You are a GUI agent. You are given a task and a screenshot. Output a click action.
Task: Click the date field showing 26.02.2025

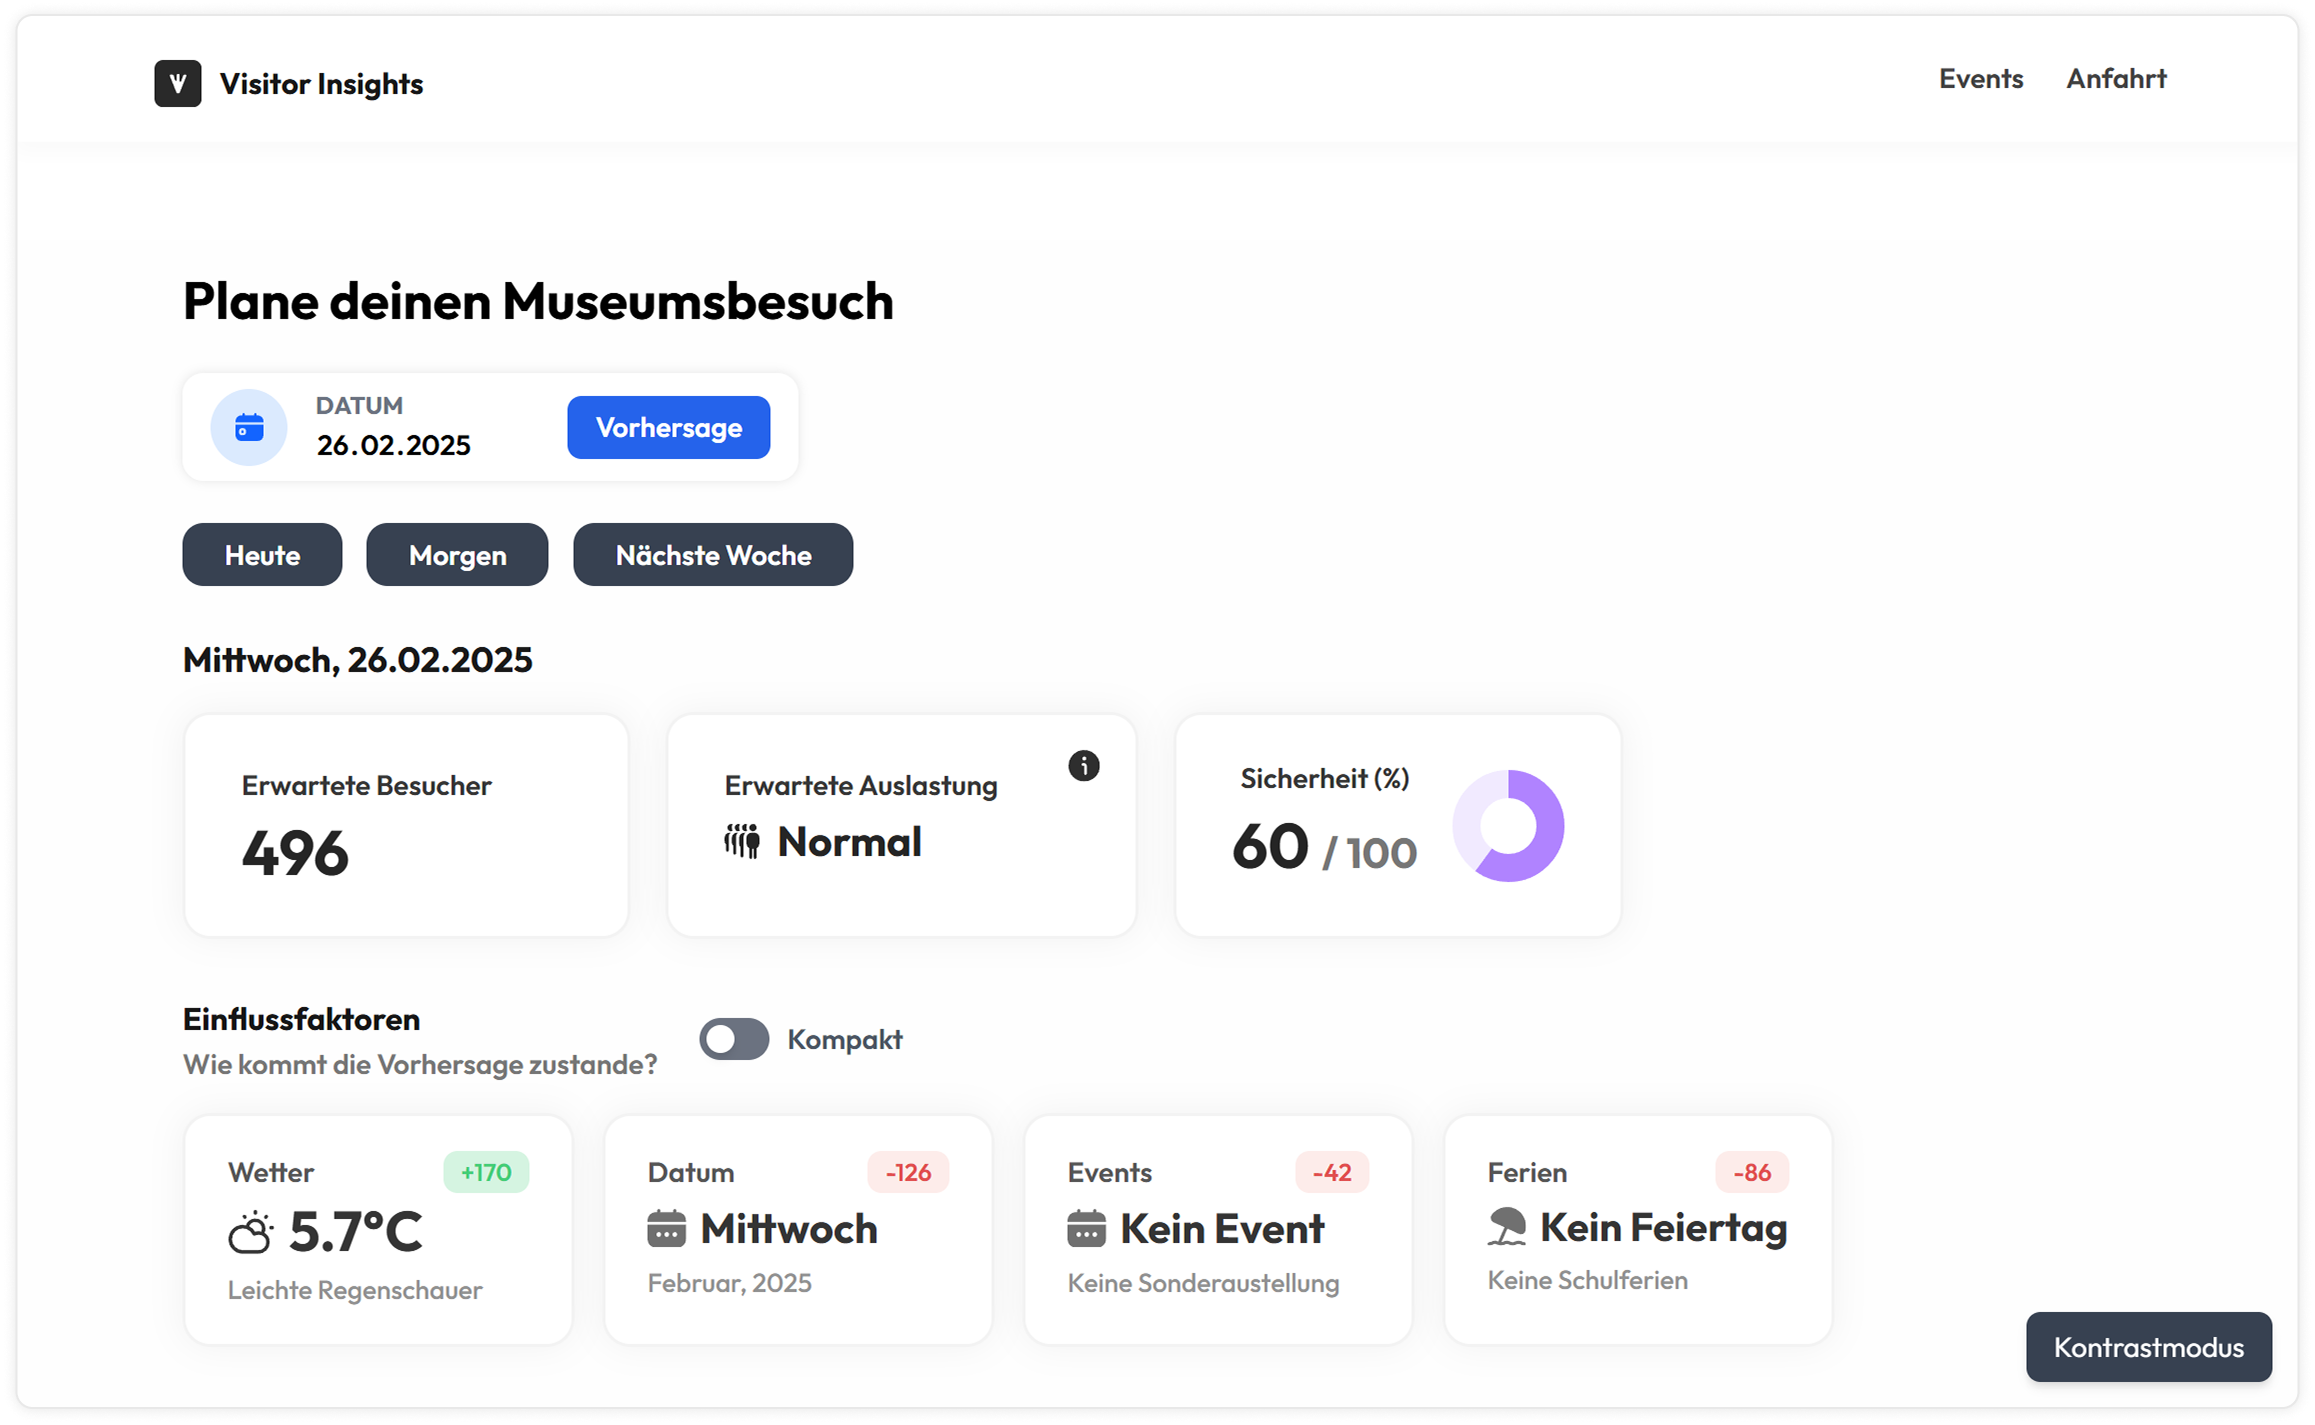[393, 445]
